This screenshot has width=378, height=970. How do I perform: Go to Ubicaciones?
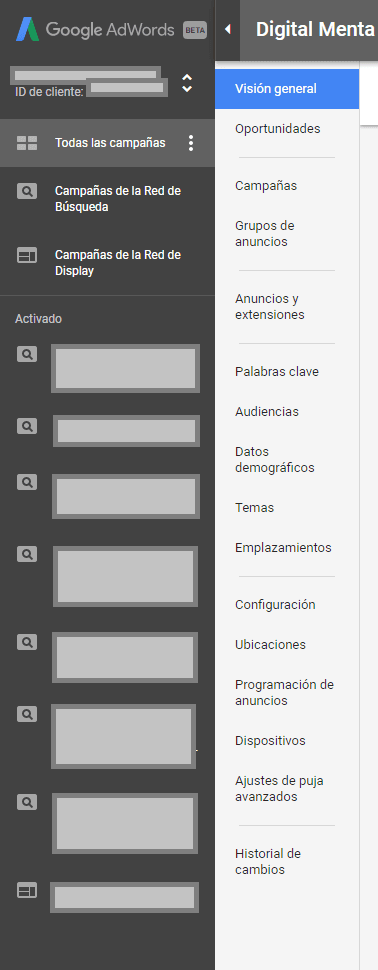click(x=270, y=645)
